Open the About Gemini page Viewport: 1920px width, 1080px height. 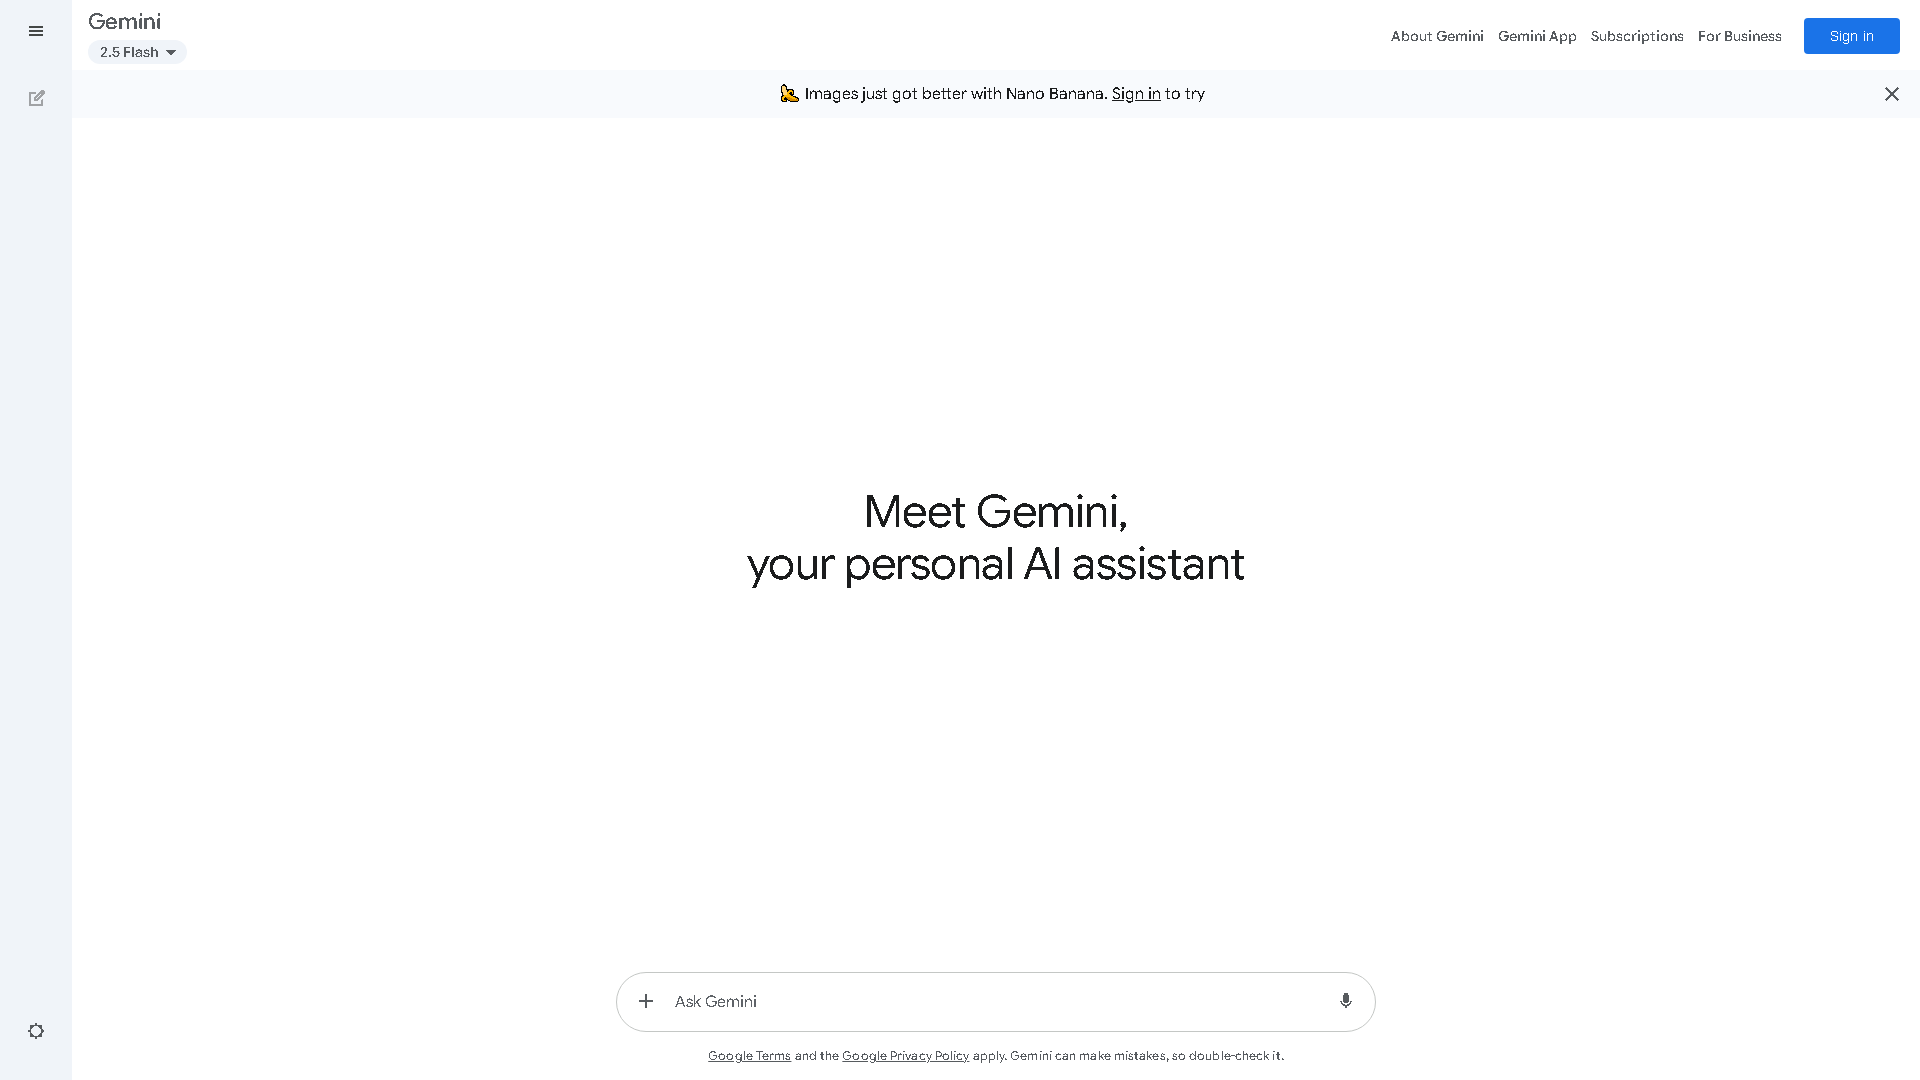coord(1436,36)
